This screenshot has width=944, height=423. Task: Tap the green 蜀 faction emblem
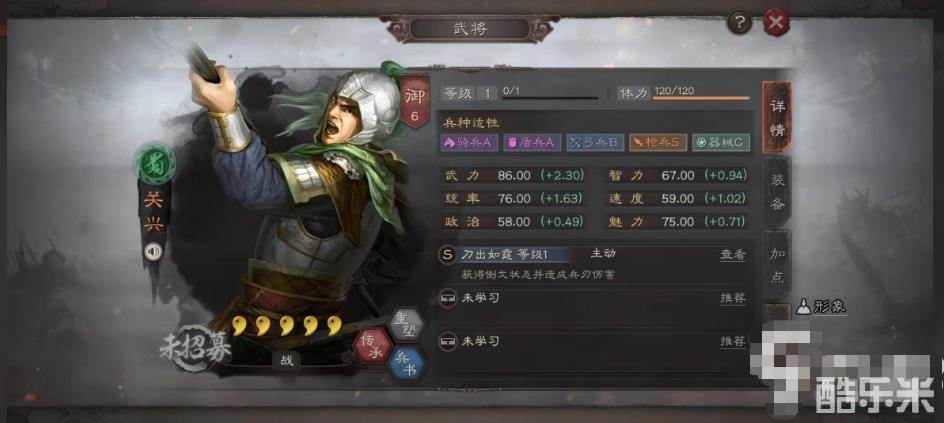[x=156, y=164]
